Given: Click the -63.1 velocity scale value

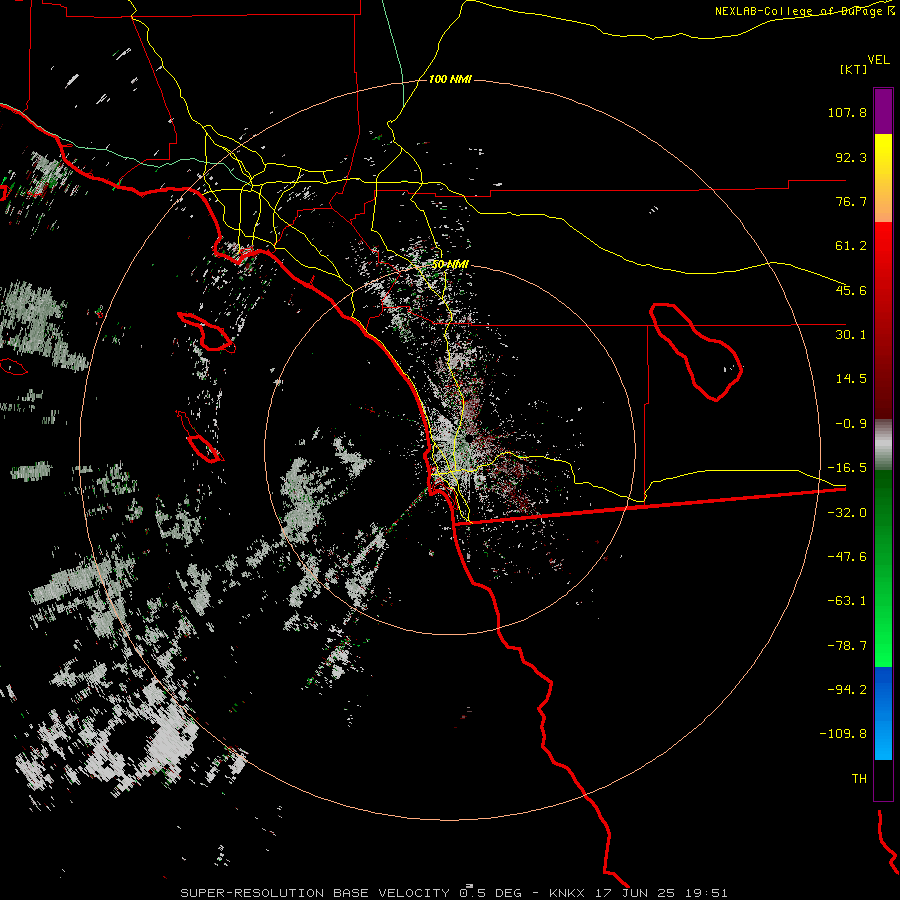Looking at the screenshot, I should pyautogui.click(x=847, y=601).
